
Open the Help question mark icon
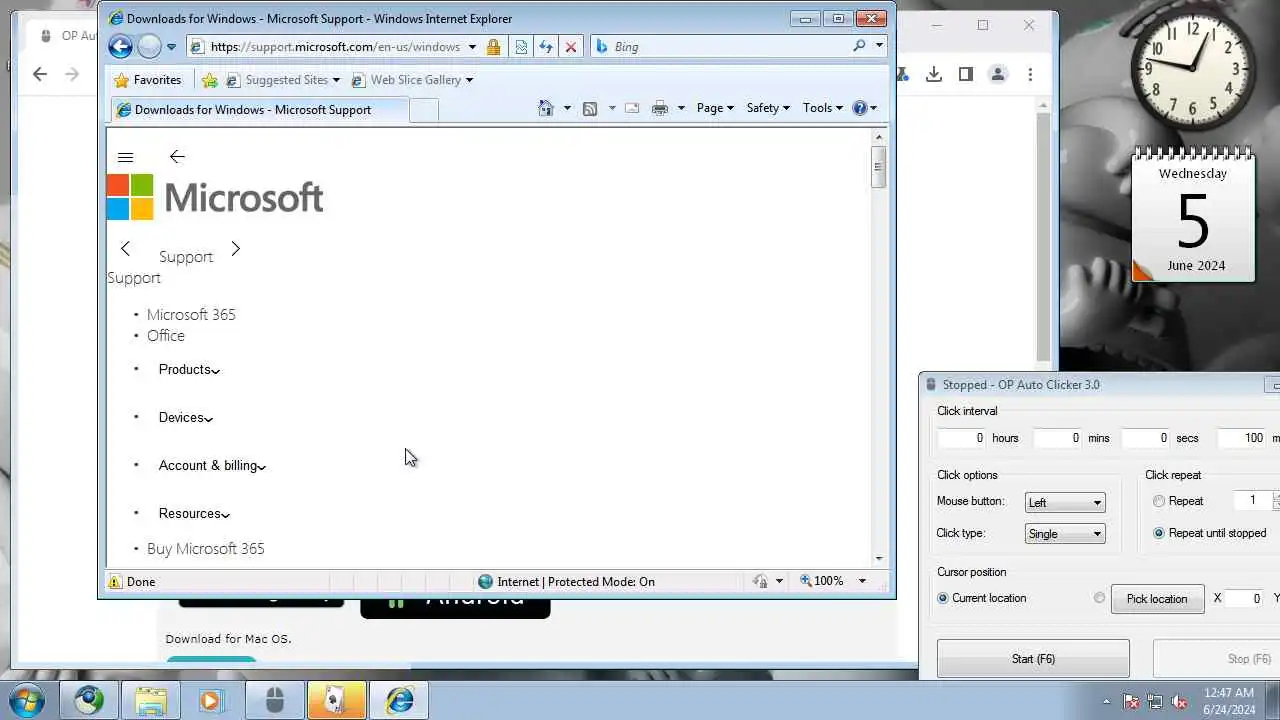coord(859,108)
